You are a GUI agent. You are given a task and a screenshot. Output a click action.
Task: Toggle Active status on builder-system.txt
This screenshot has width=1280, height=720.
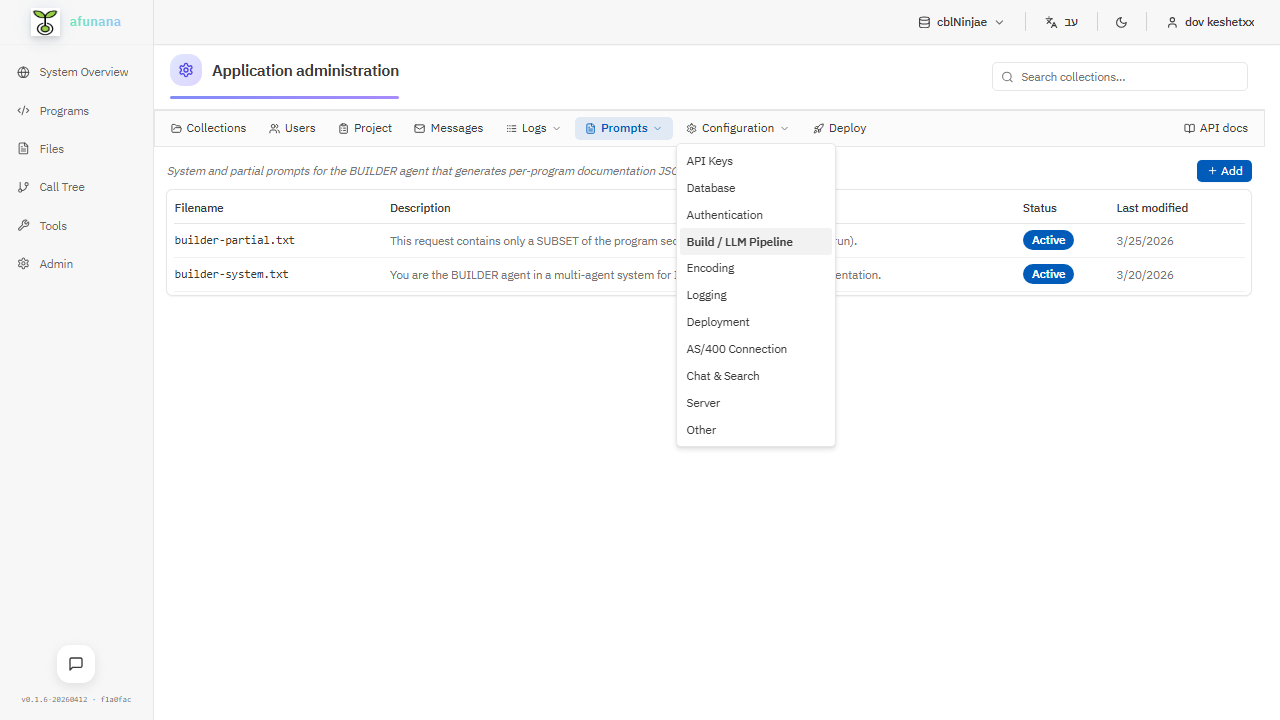pyautogui.click(x=1048, y=274)
